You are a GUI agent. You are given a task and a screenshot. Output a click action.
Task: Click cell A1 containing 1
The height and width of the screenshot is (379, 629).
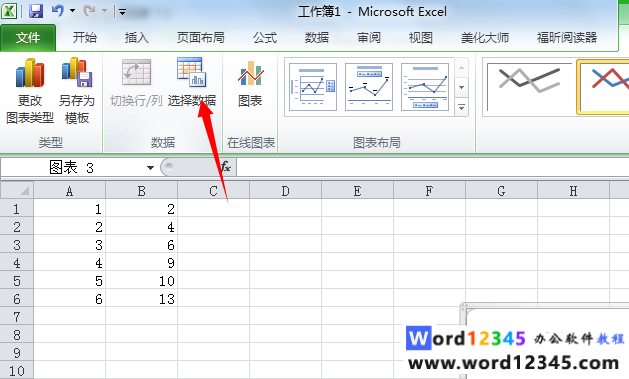point(69,209)
